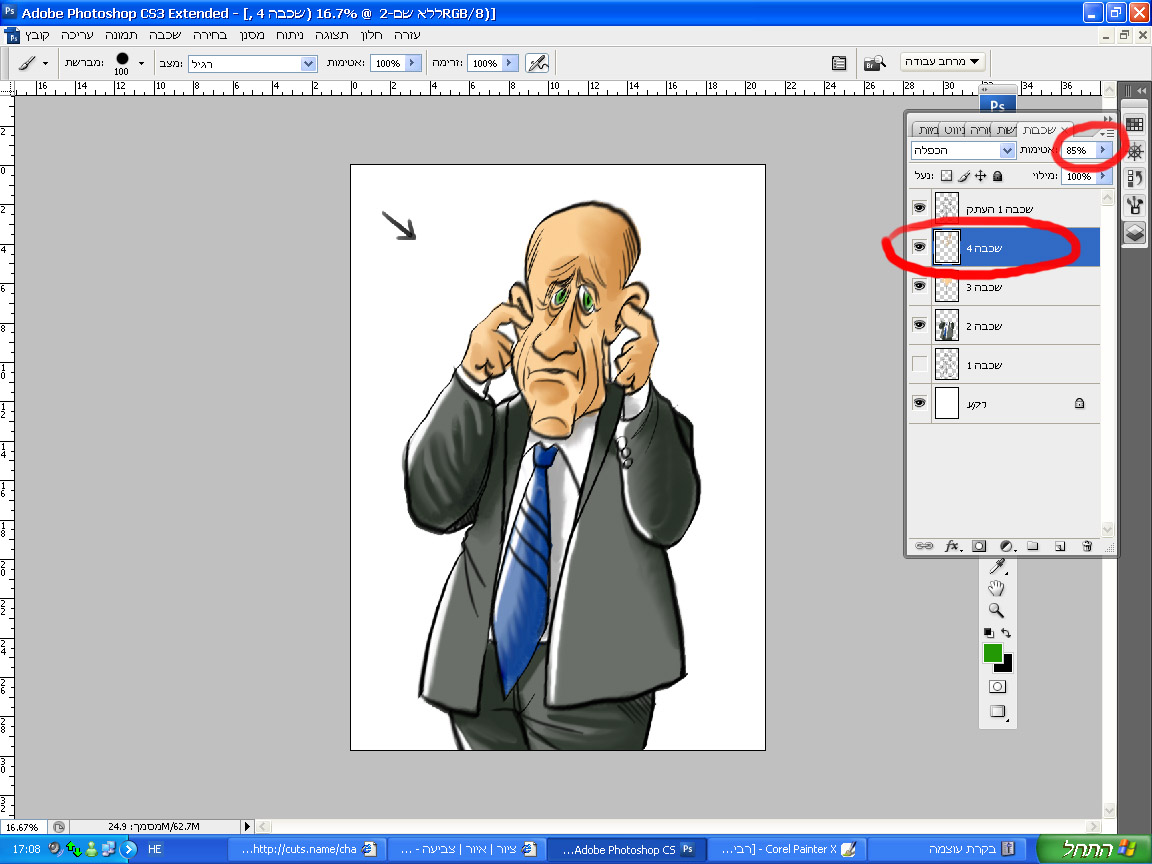
Task: Open the brush mode רגיל dropdown
Action: [309, 64]
